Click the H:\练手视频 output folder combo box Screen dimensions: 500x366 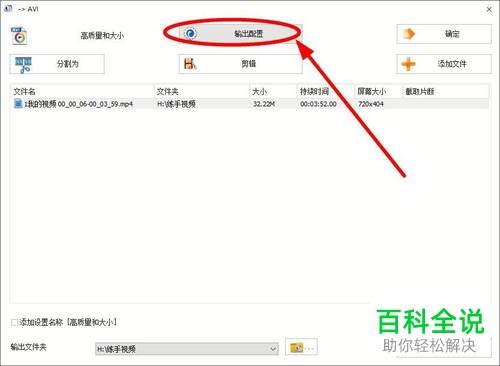tap(187, 349)
